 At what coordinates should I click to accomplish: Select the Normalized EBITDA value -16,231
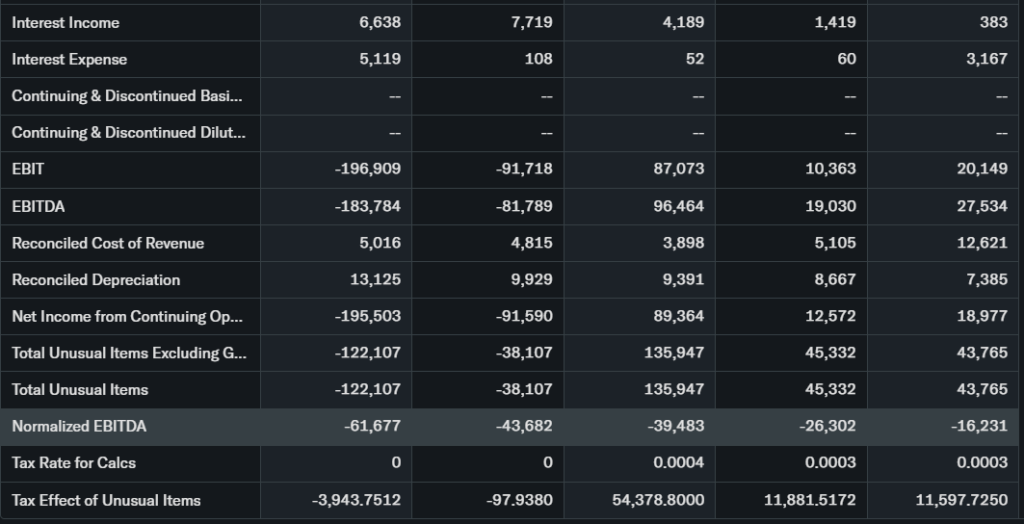983,426
